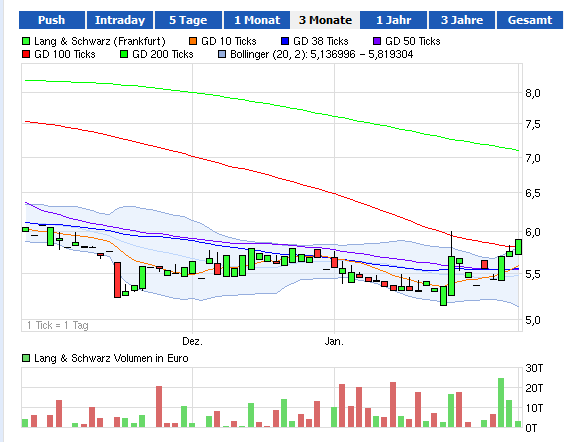Image resolution: width=565 pixels, height=442 pixels.
Task: Click the light blue Bollinger legend swatch
Action: 222,54
